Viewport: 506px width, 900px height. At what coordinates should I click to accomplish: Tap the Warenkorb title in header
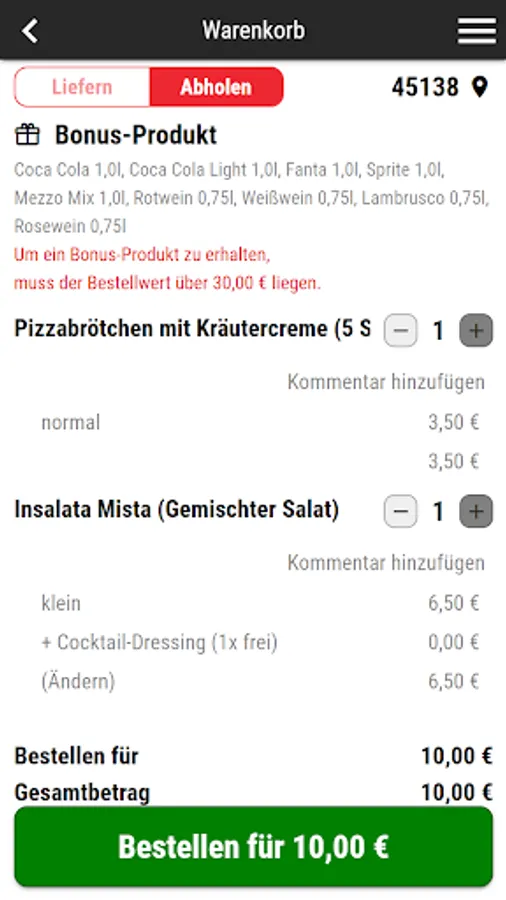(254, 30)
